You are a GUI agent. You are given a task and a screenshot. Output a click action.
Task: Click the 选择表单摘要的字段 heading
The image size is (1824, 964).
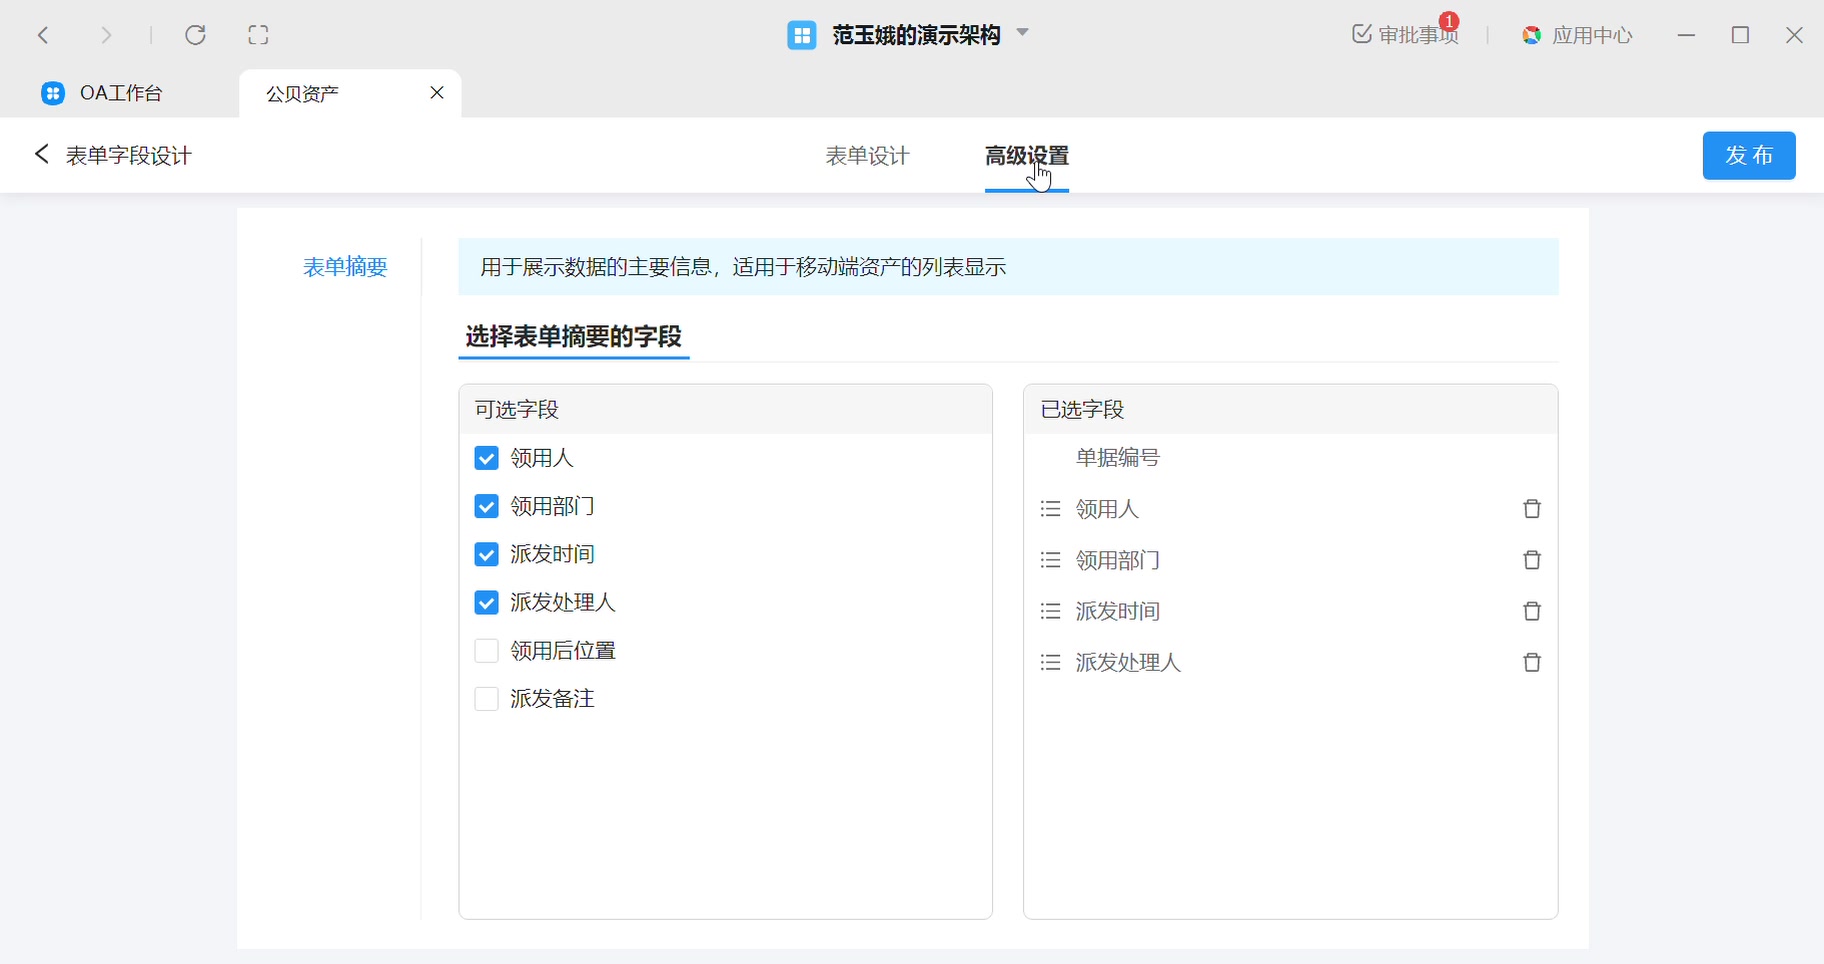pyautogui.click(x=573, y=336)
